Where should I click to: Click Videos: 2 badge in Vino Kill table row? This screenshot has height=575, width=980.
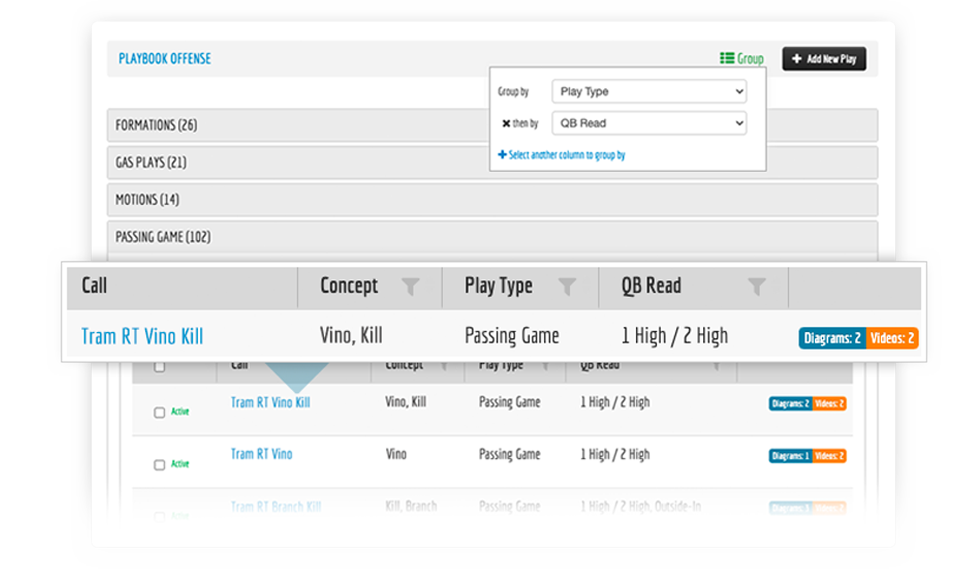829,404
